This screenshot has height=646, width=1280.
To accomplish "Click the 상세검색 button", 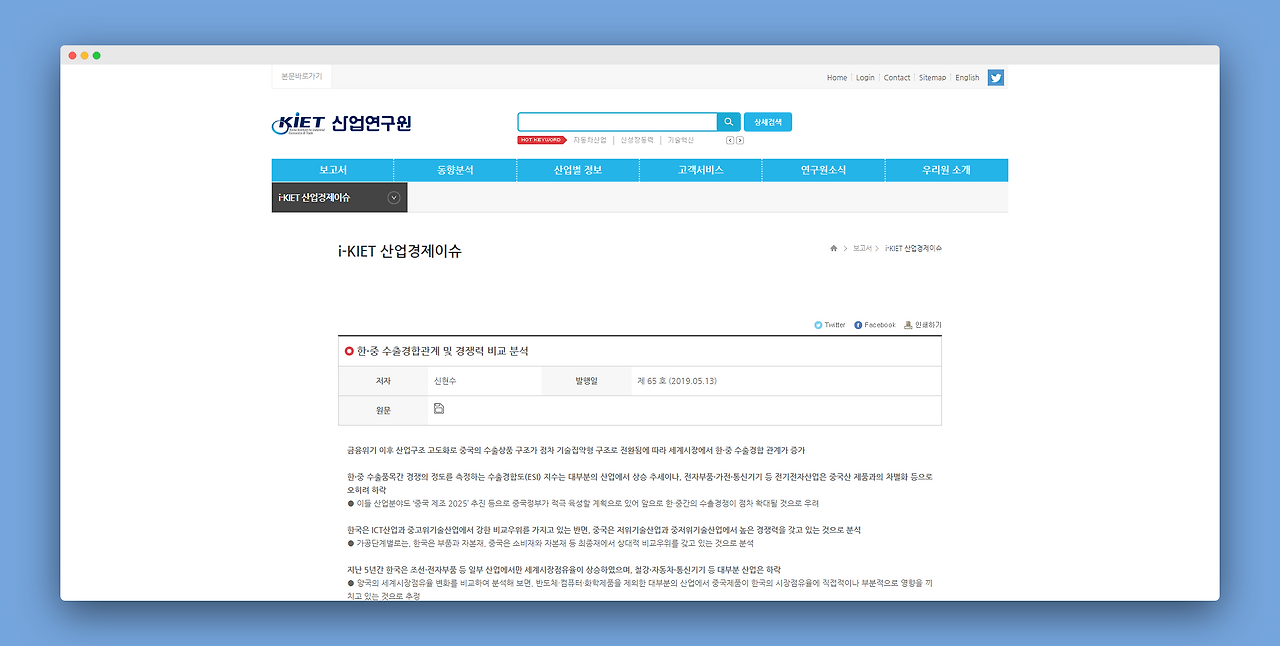I will (x=768, y=122).
